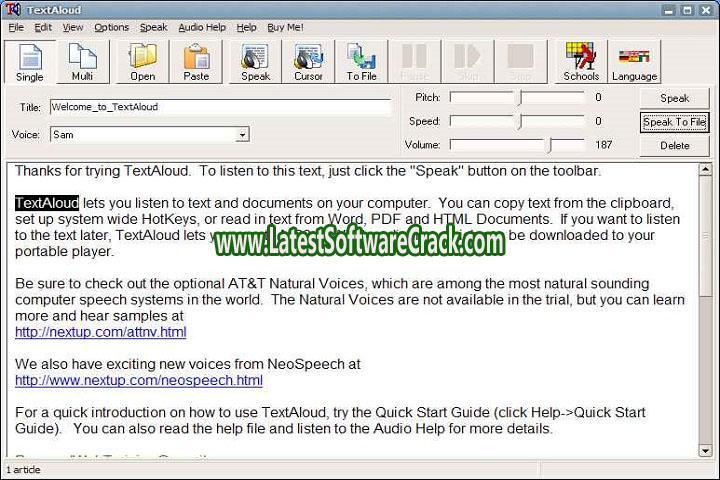Click the Title field with Welcome_to_TextAloud
This screenshot has width=720, height=480.
[220, 107]
